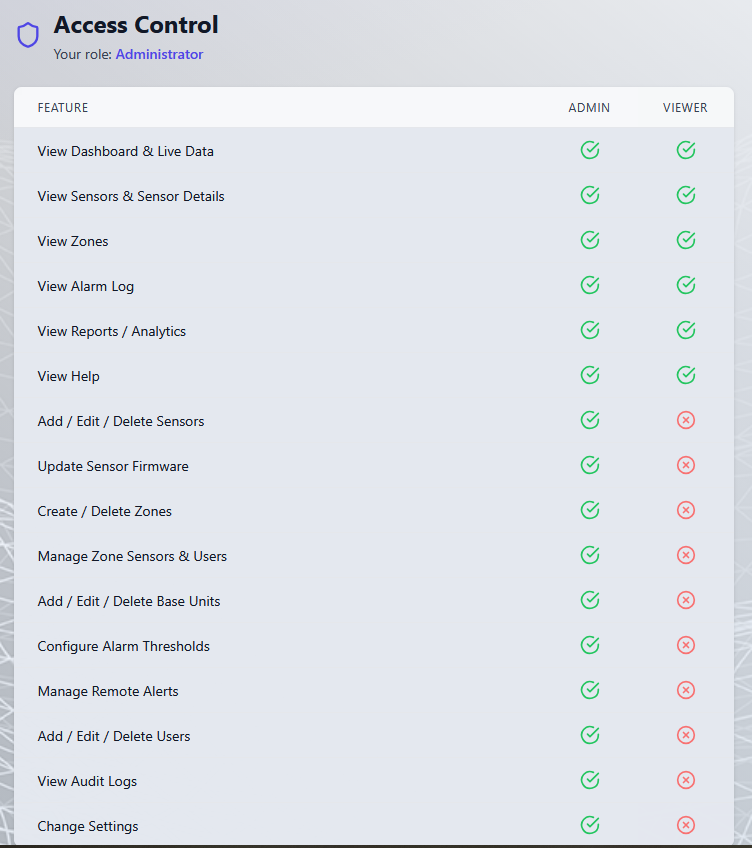Click Viewer denied icon for Configure Alarm Thresholds
The image size is (752, 848).
(685, 645)
